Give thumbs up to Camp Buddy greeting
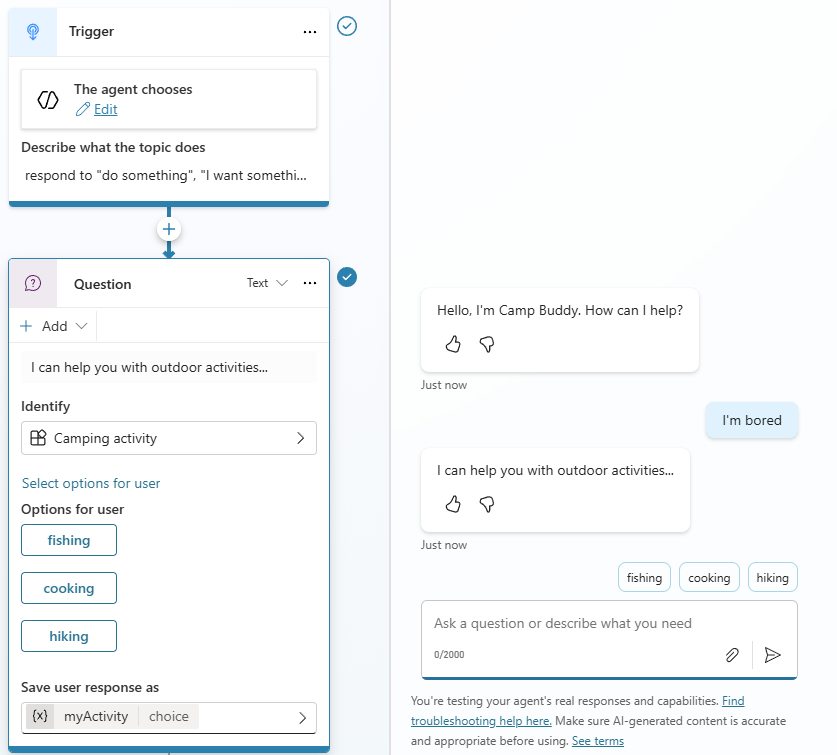Viewport: 837px width, 755px height. pyautogui.click(x=452, y=343)
